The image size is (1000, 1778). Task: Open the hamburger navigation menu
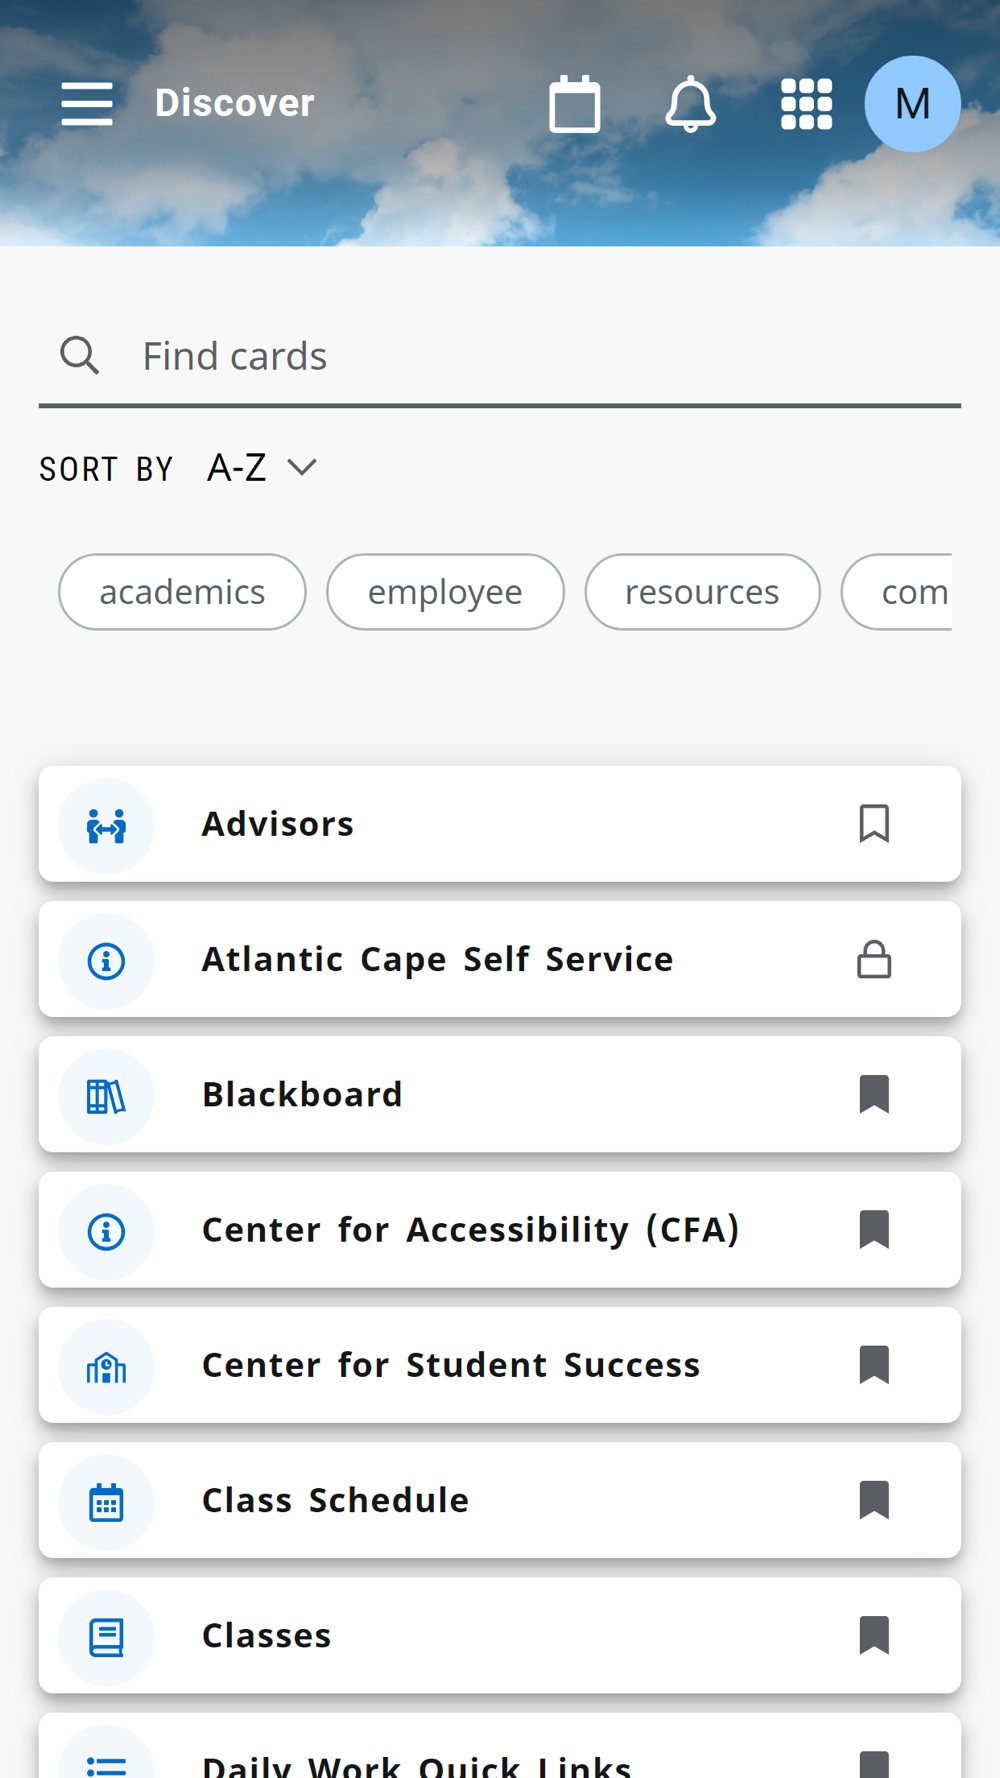(87, 104)
